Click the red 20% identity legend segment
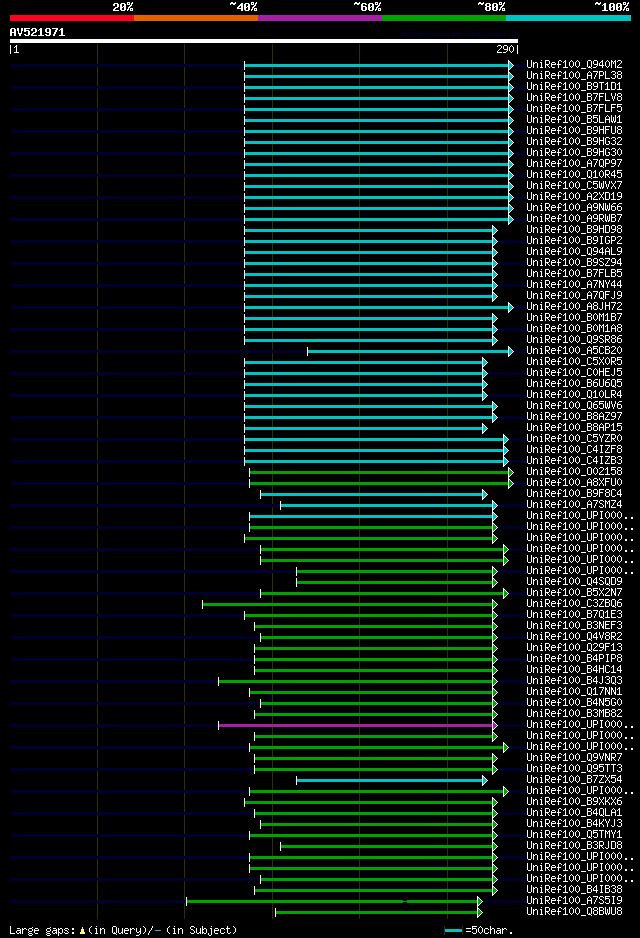 tap(72, 18)
